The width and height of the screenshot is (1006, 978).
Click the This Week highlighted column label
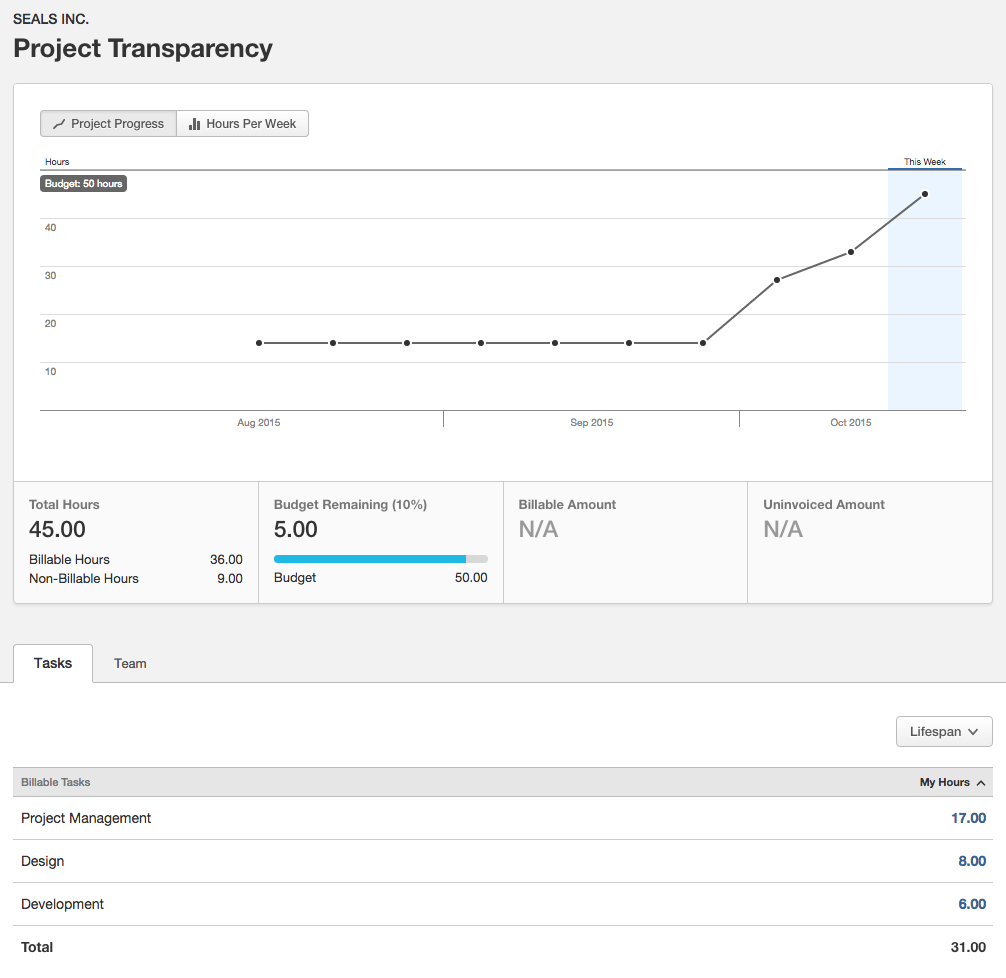[925, 162]
